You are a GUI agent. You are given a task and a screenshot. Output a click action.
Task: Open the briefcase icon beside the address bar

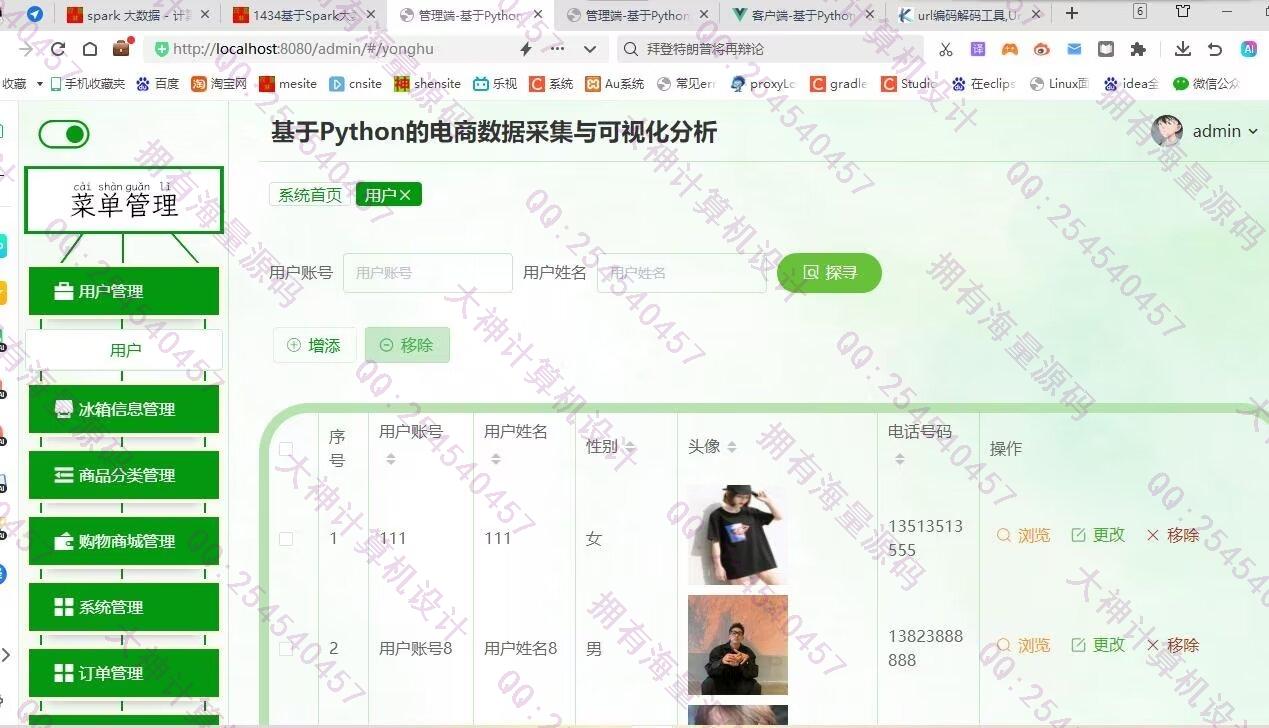pyautogui.click(x=122, y=48)
